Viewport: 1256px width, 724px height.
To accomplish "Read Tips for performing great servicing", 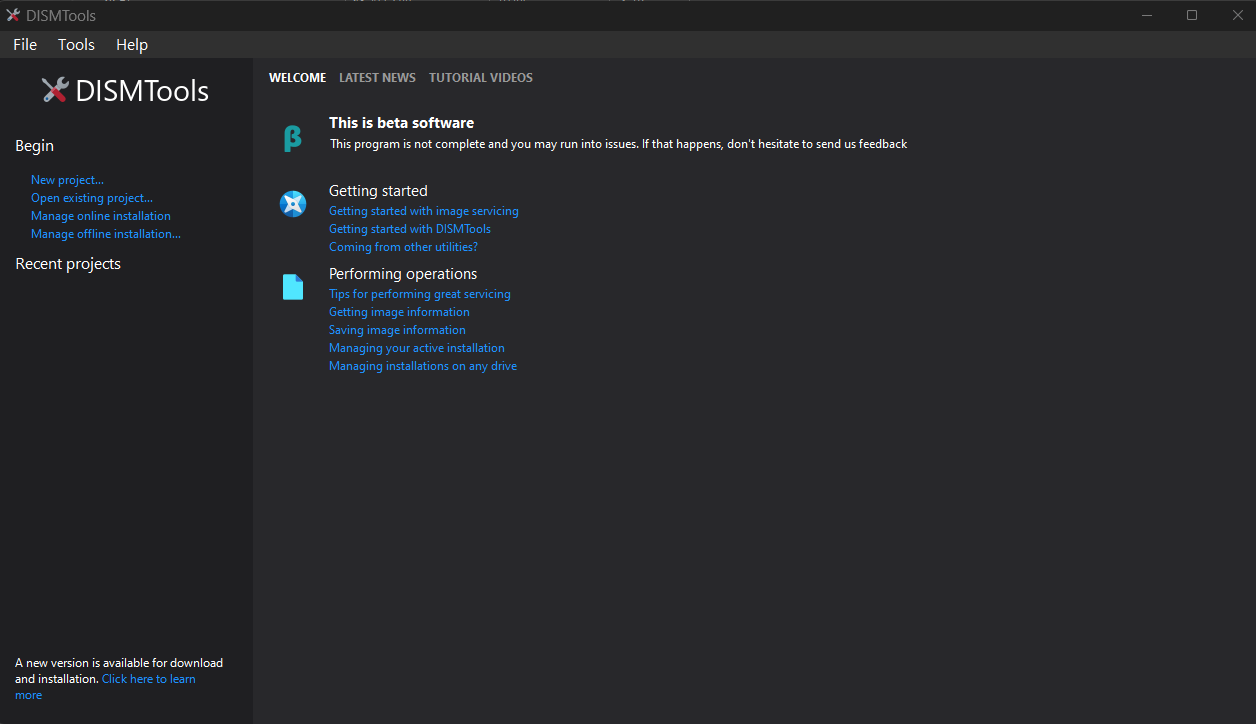I will click(420, 294).
